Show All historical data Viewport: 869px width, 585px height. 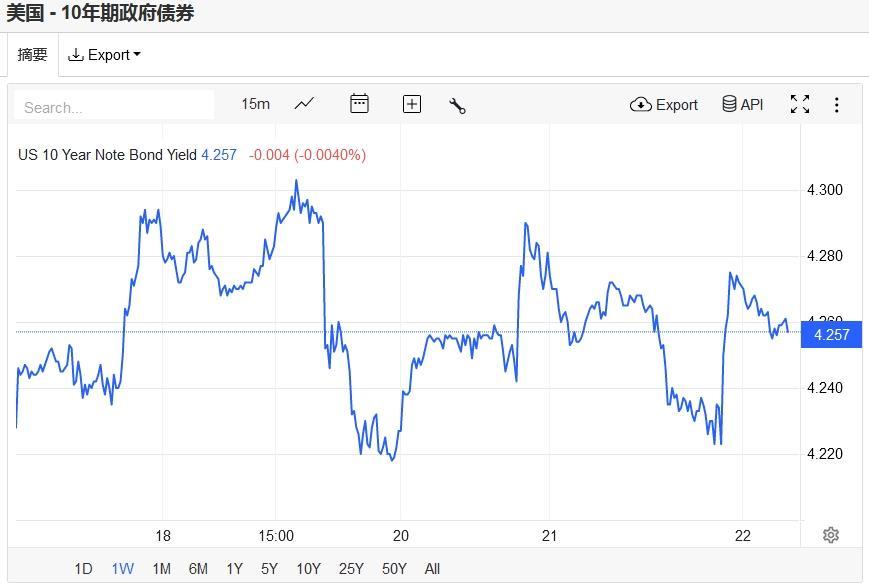click(x=432, y=569)
